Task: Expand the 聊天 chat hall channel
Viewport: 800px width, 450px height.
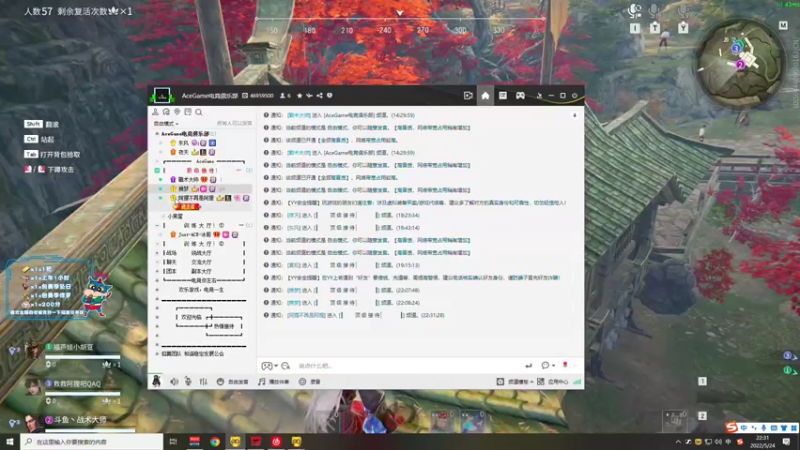Action: (157, 262)
